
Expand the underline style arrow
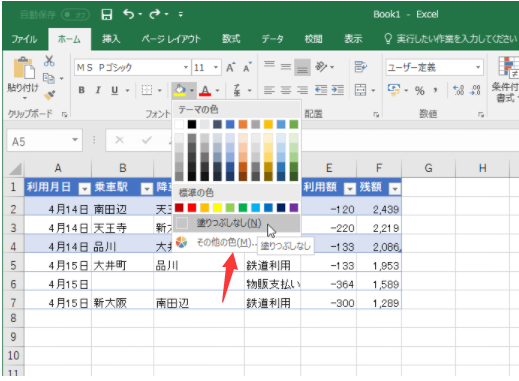pos(127,90)
